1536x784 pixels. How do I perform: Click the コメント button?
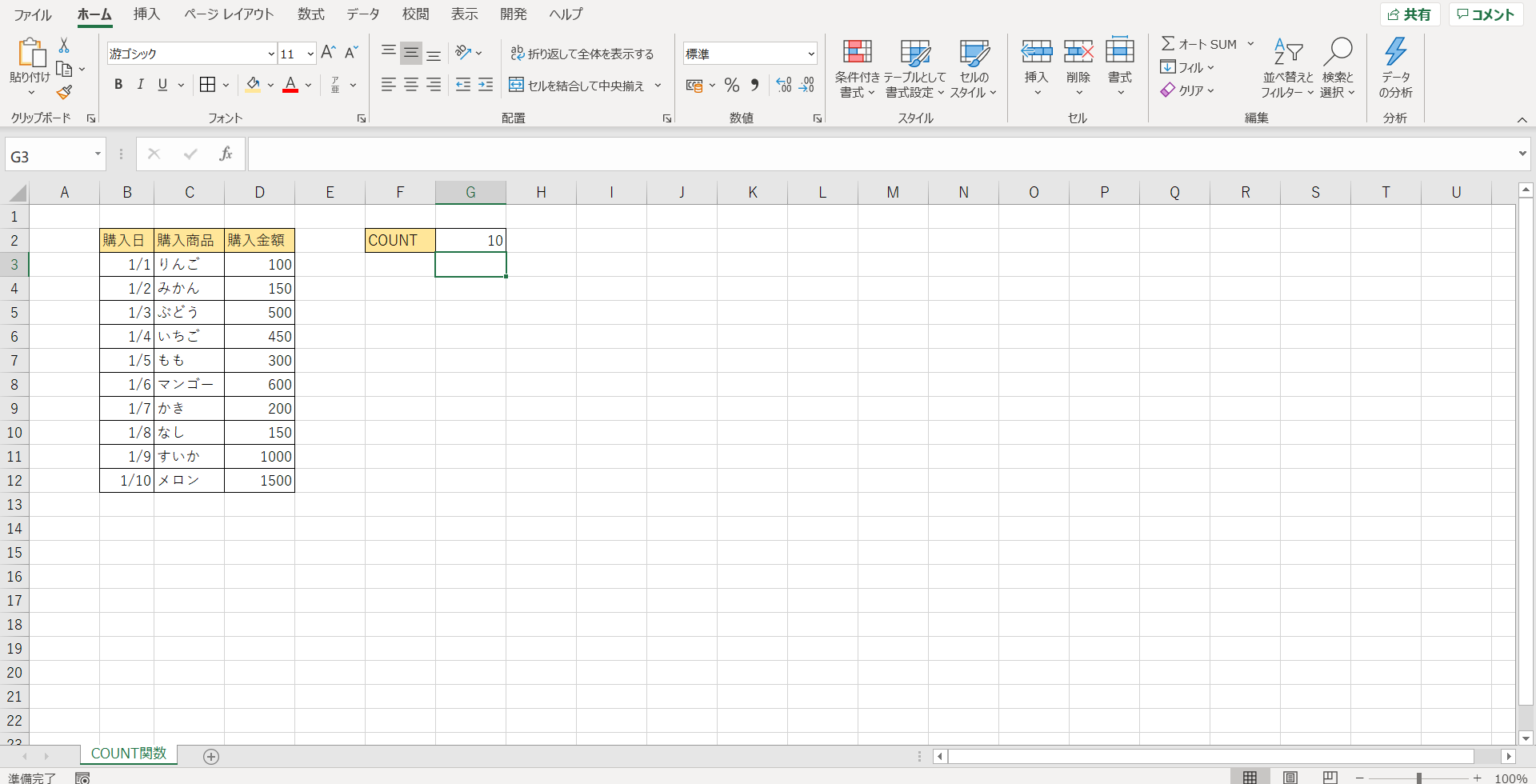click(1485, 14)
